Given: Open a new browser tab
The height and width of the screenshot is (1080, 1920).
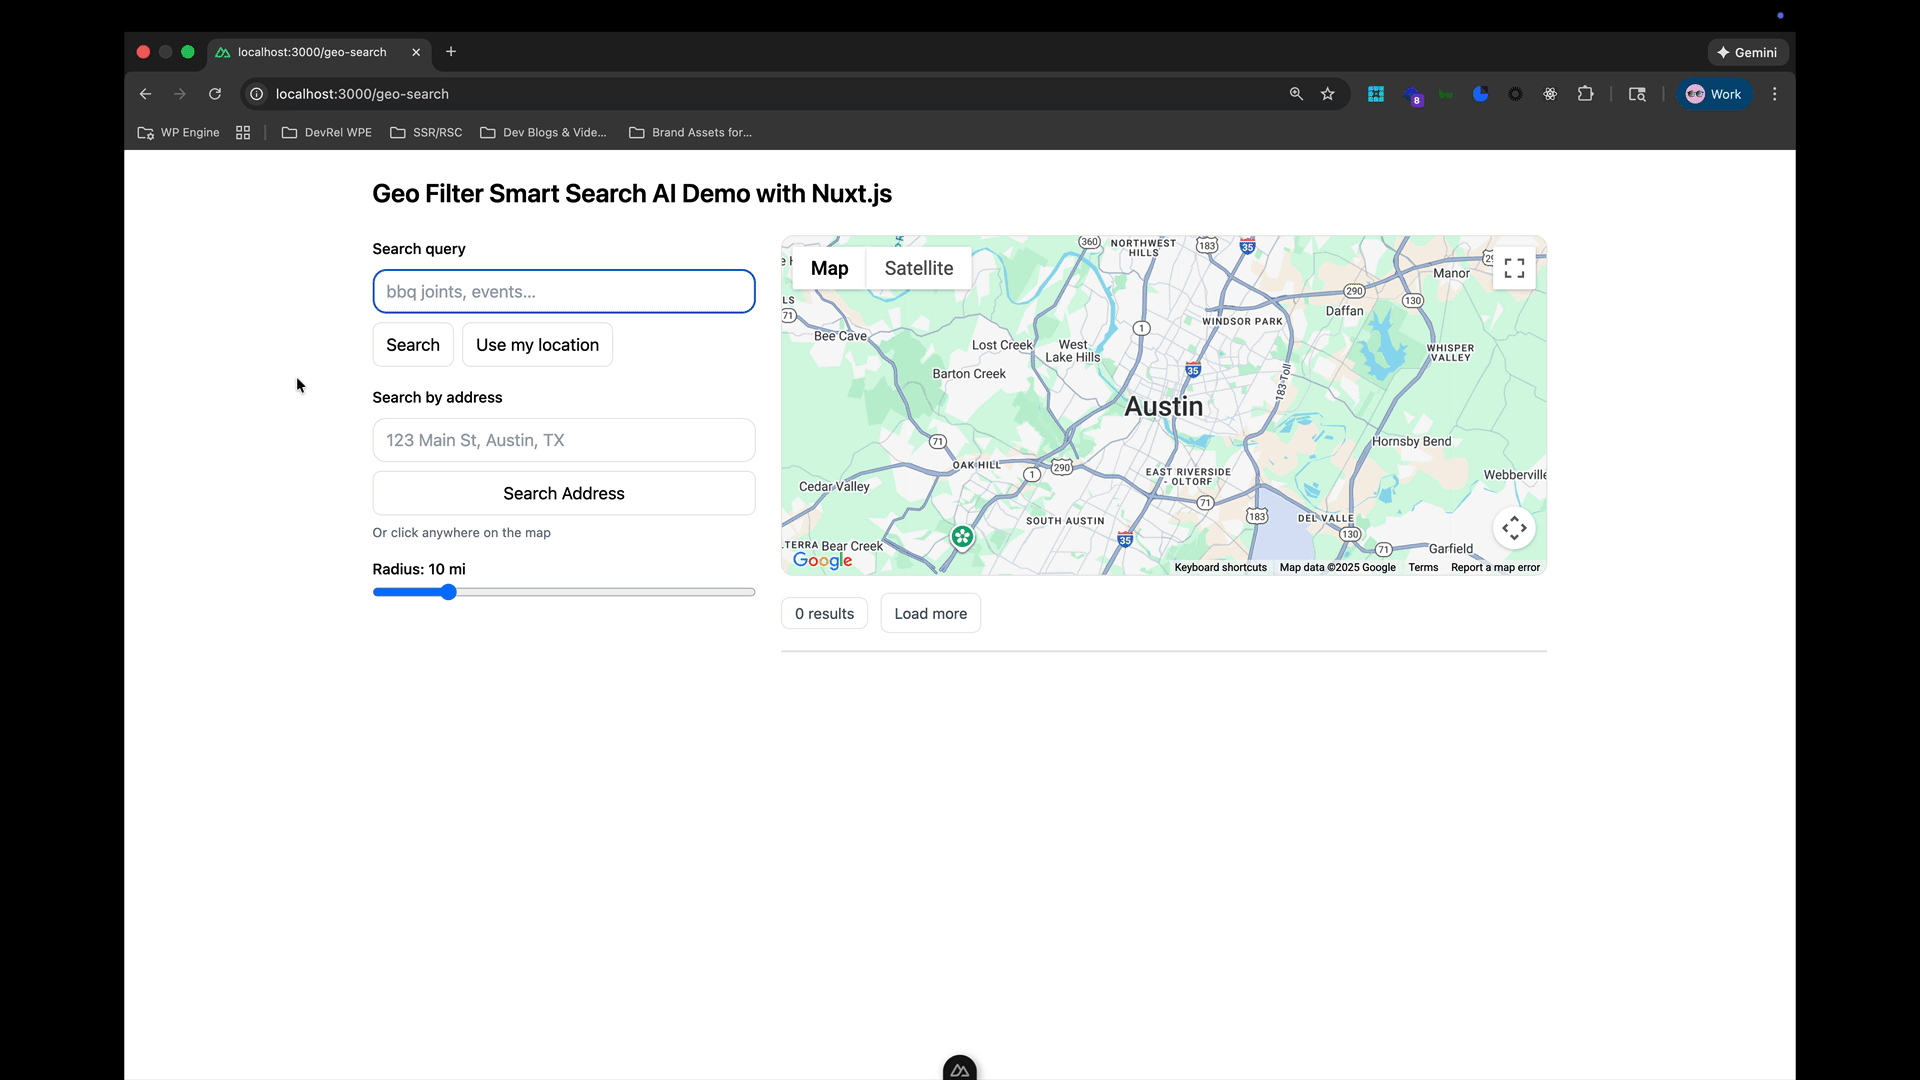Looking at the screenshot, I should pyautogui.click(x=451, y=52).
